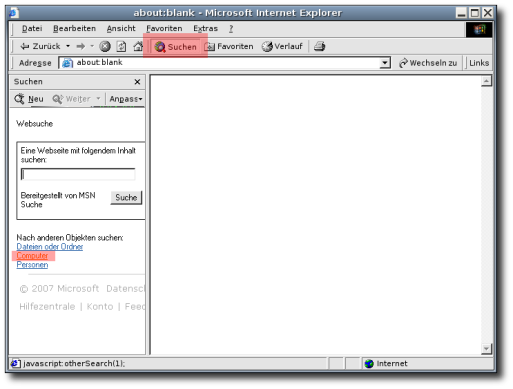Click the Wechseln zu button
This screenshot has height=389, width=513.
pyautogui.click(x=428, y=63)
